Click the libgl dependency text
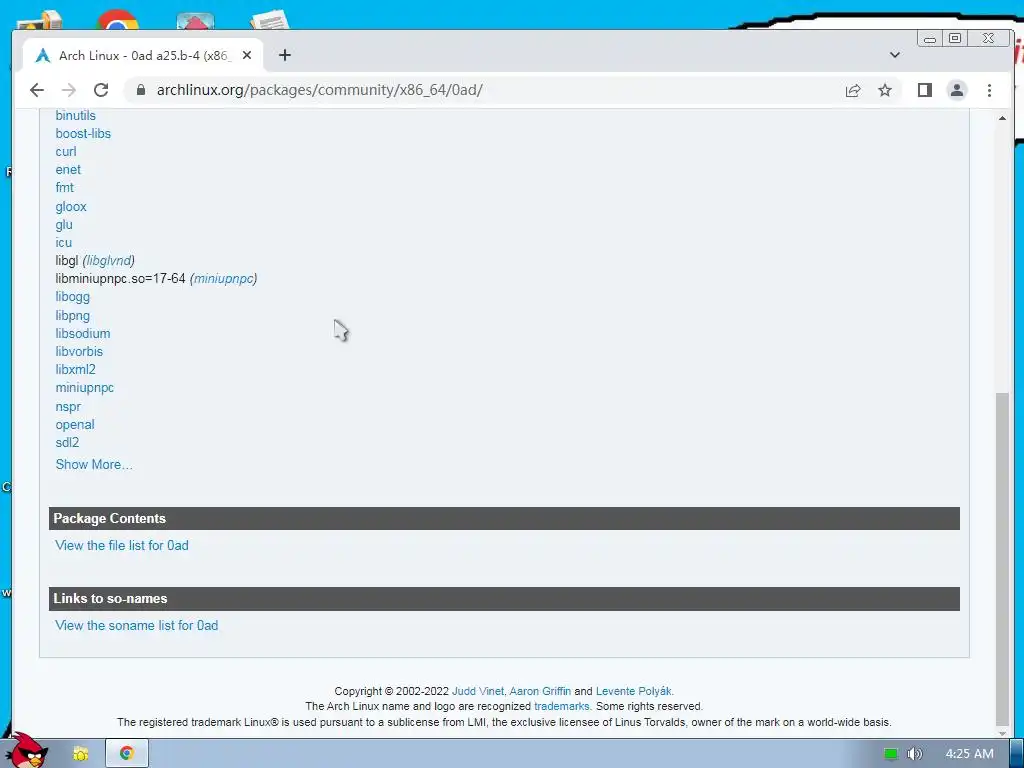 pyautogui.click(x=67, y=261)
